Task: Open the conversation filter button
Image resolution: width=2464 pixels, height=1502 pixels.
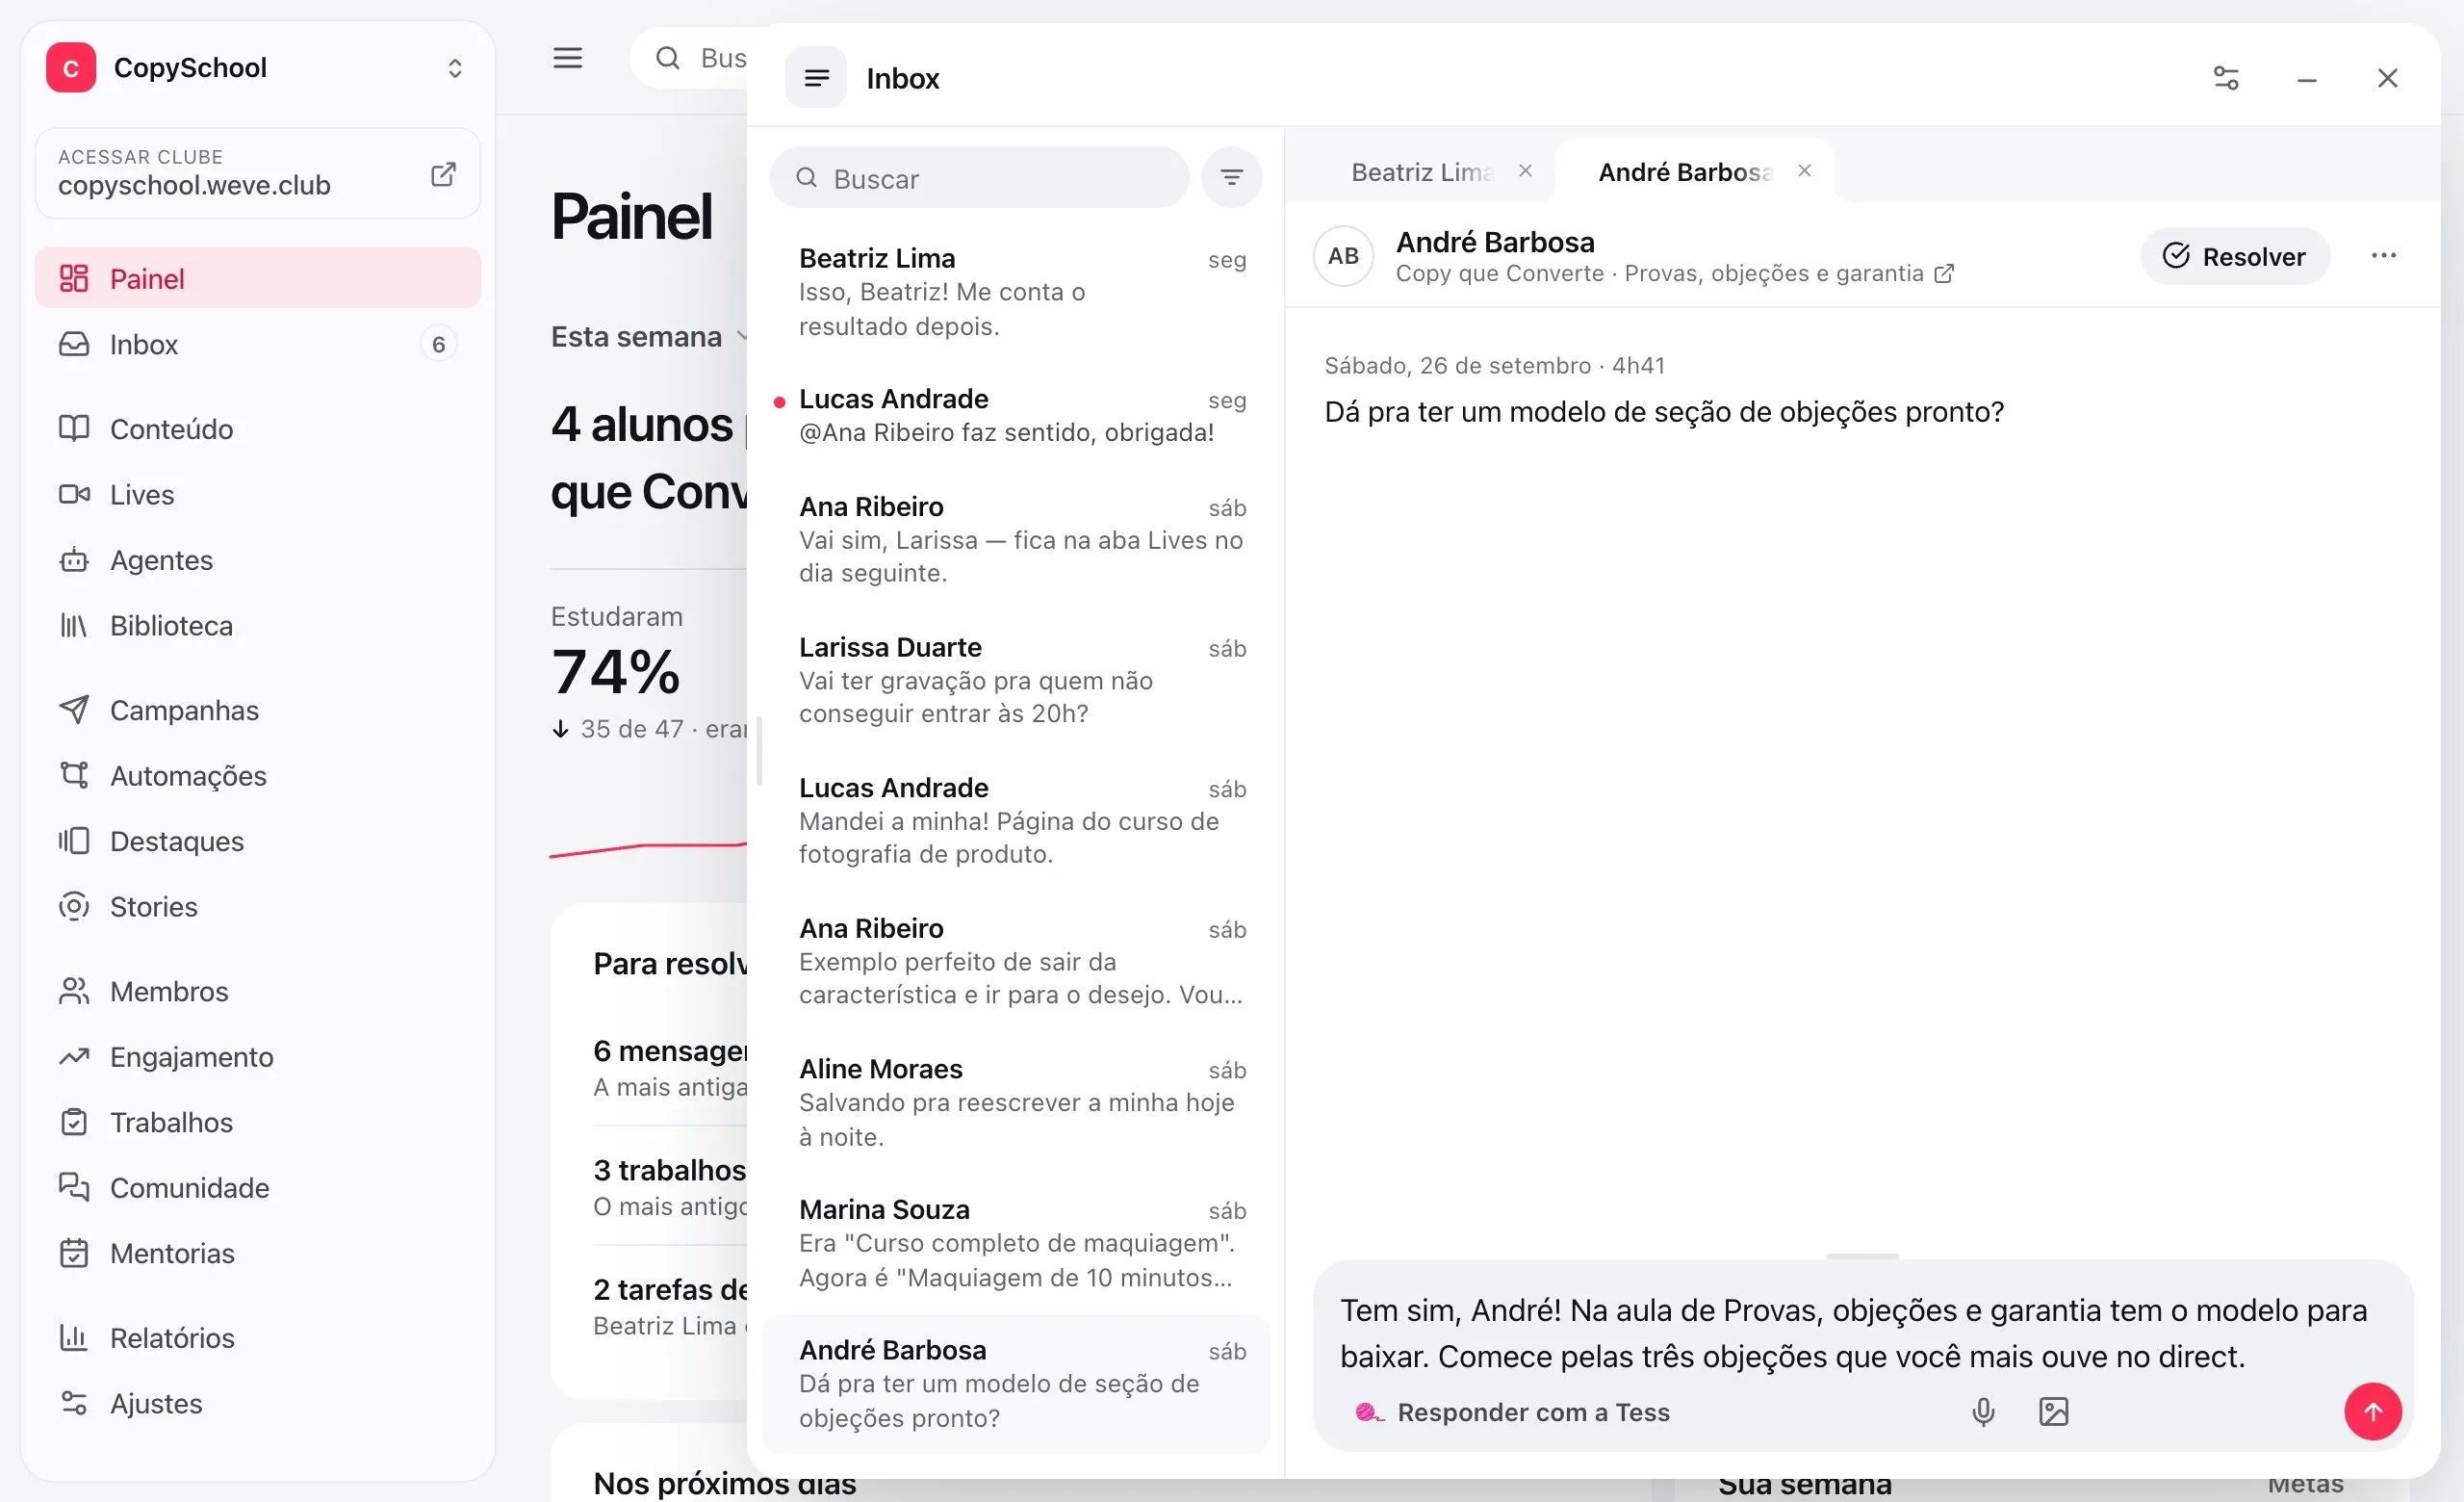Action: pyautogui.click(x=1232, y=178)
